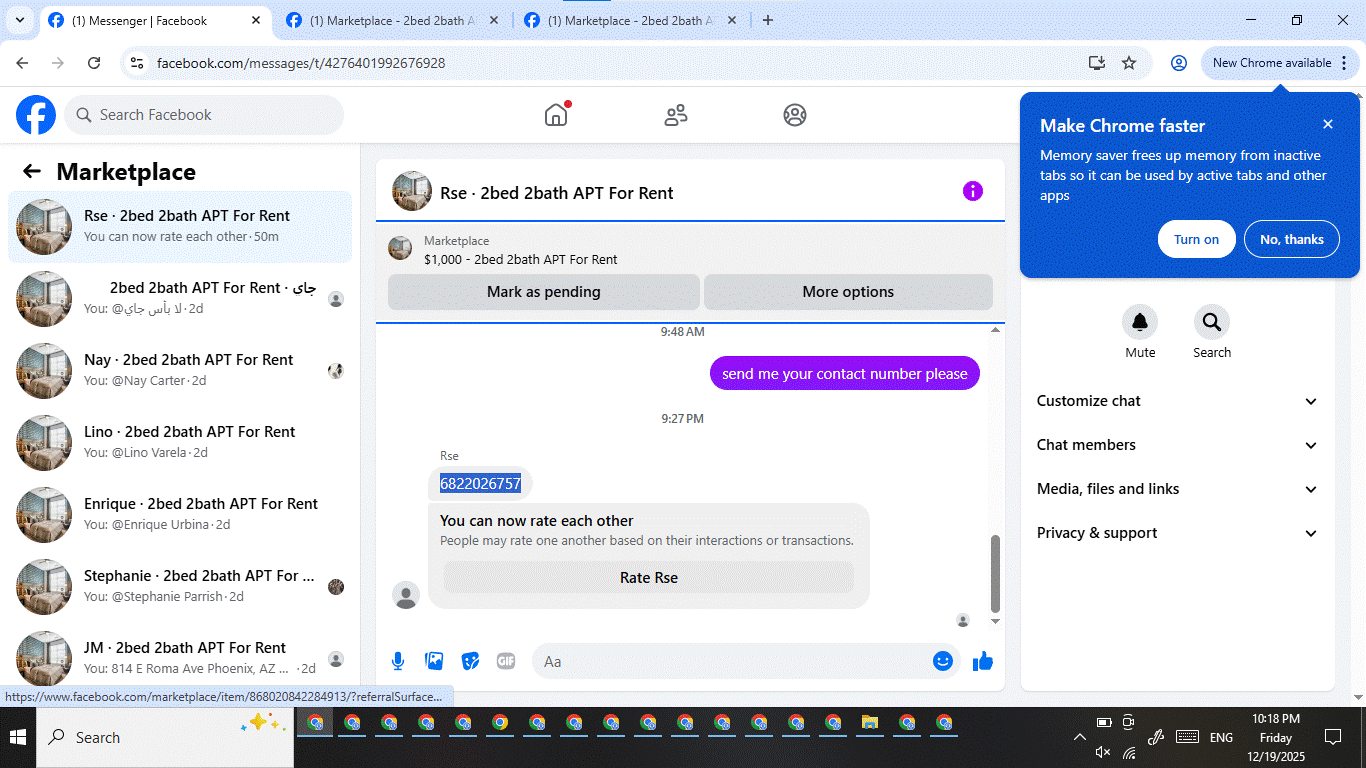Image resolution: width=1366 pixels, height=768 pixels.
Task: Expand Chat members section
Action: 1177,445
